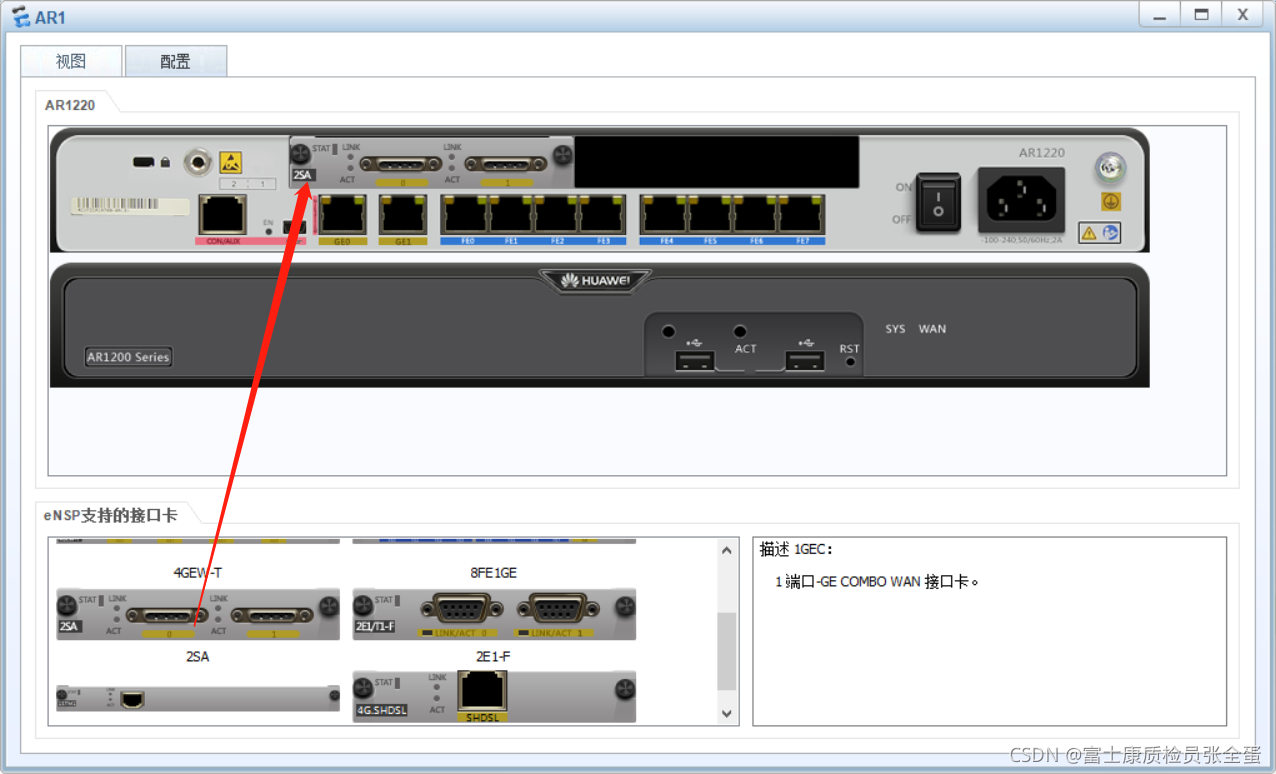
Task: Select the 2SA card image in the interface card list
Action: click(x=198, y=614)
